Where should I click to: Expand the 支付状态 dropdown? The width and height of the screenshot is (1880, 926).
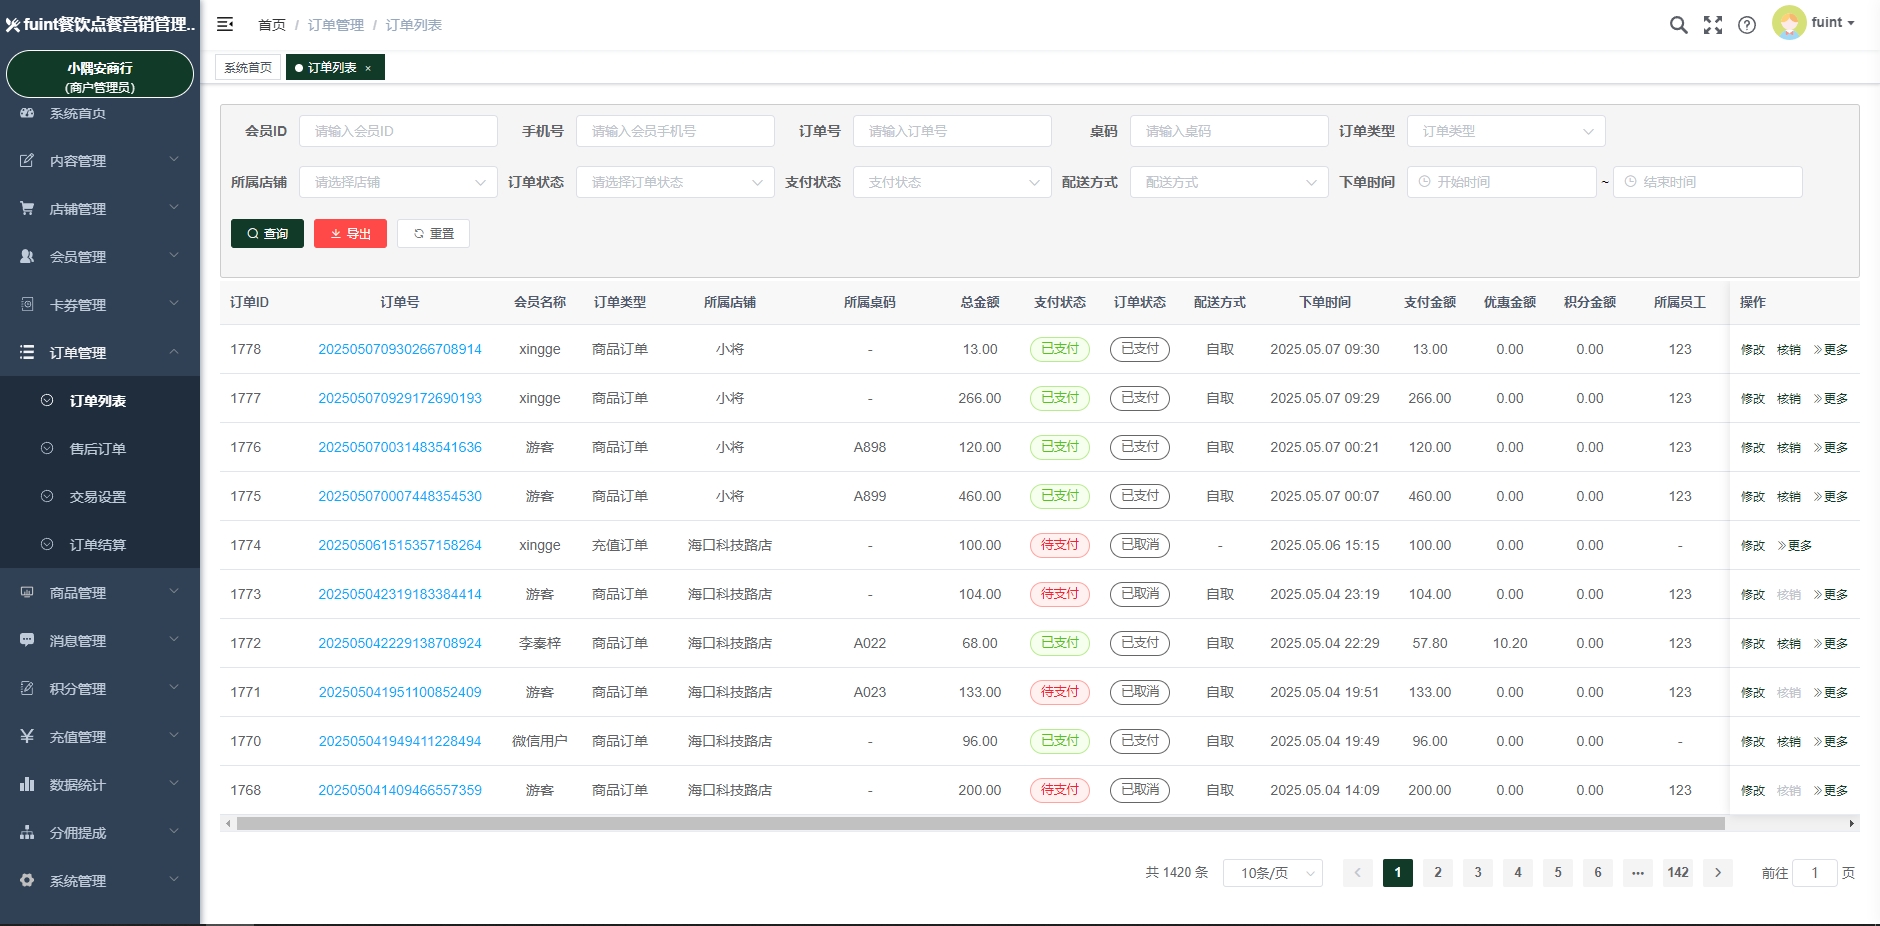click(951, 182)
